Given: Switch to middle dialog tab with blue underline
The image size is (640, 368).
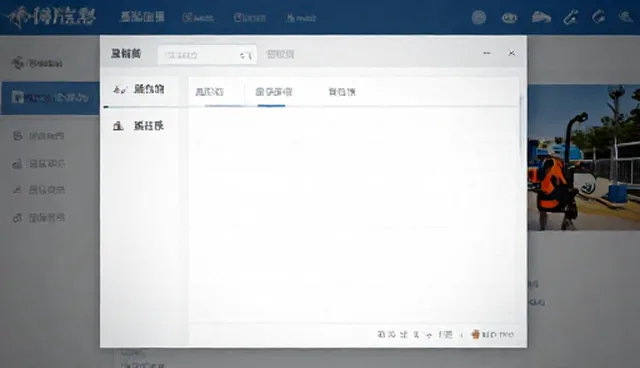Looking at the screenshot, I should pyautogui.click(x=273, y=92).
